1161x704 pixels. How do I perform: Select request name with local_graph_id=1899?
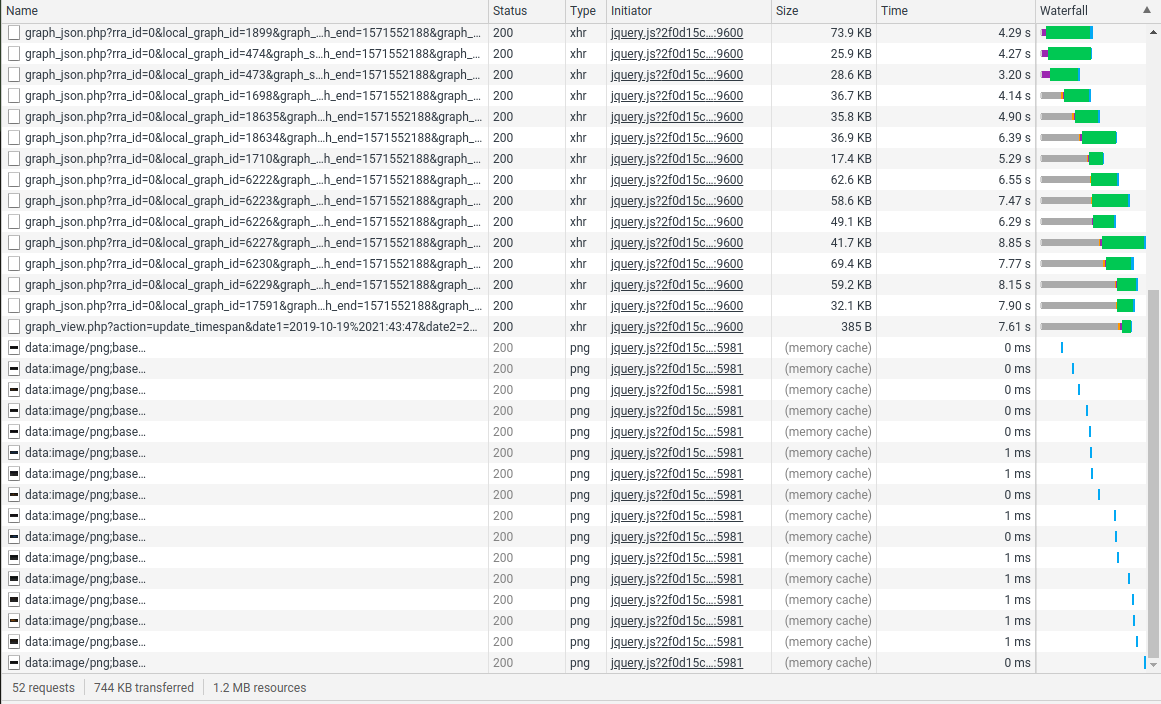coord(252,33)
